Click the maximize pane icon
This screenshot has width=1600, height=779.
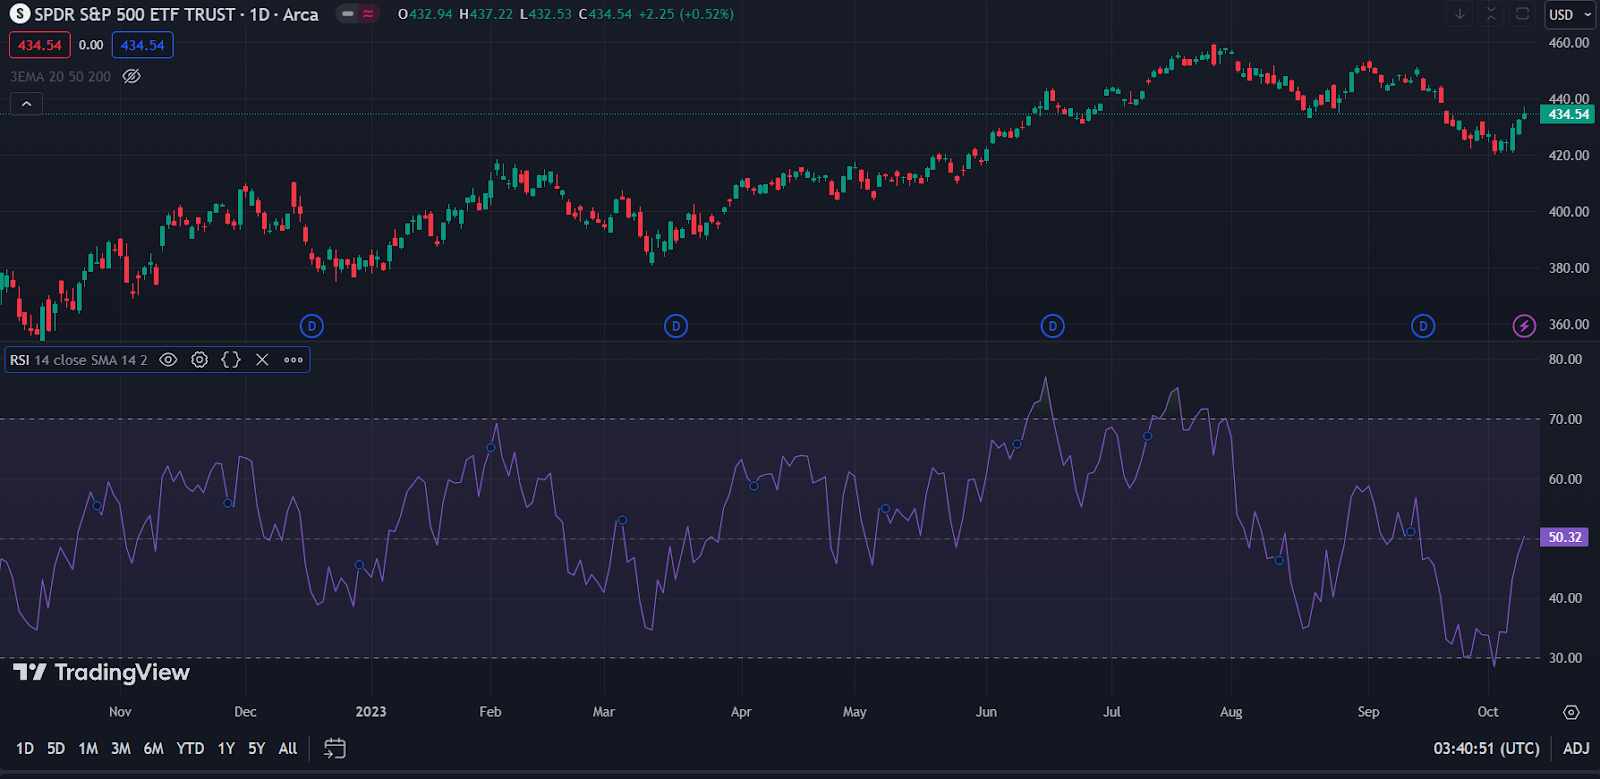[x=1522, y=14]
